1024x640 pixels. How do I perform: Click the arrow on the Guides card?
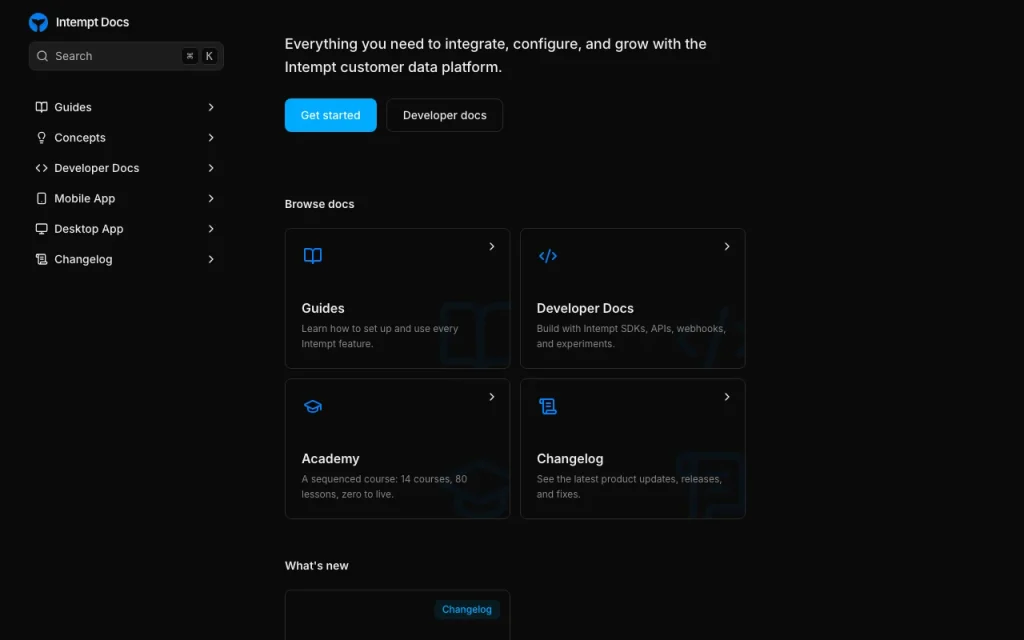tap(492, 246)
